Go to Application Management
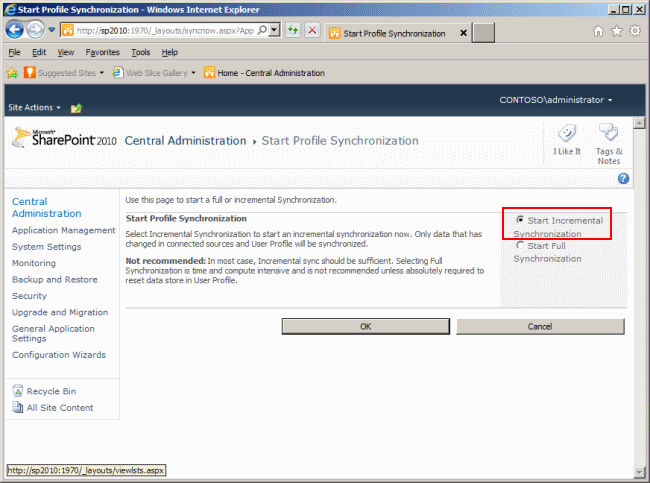This screenshot has height=483, width=650. pos(63,231)
